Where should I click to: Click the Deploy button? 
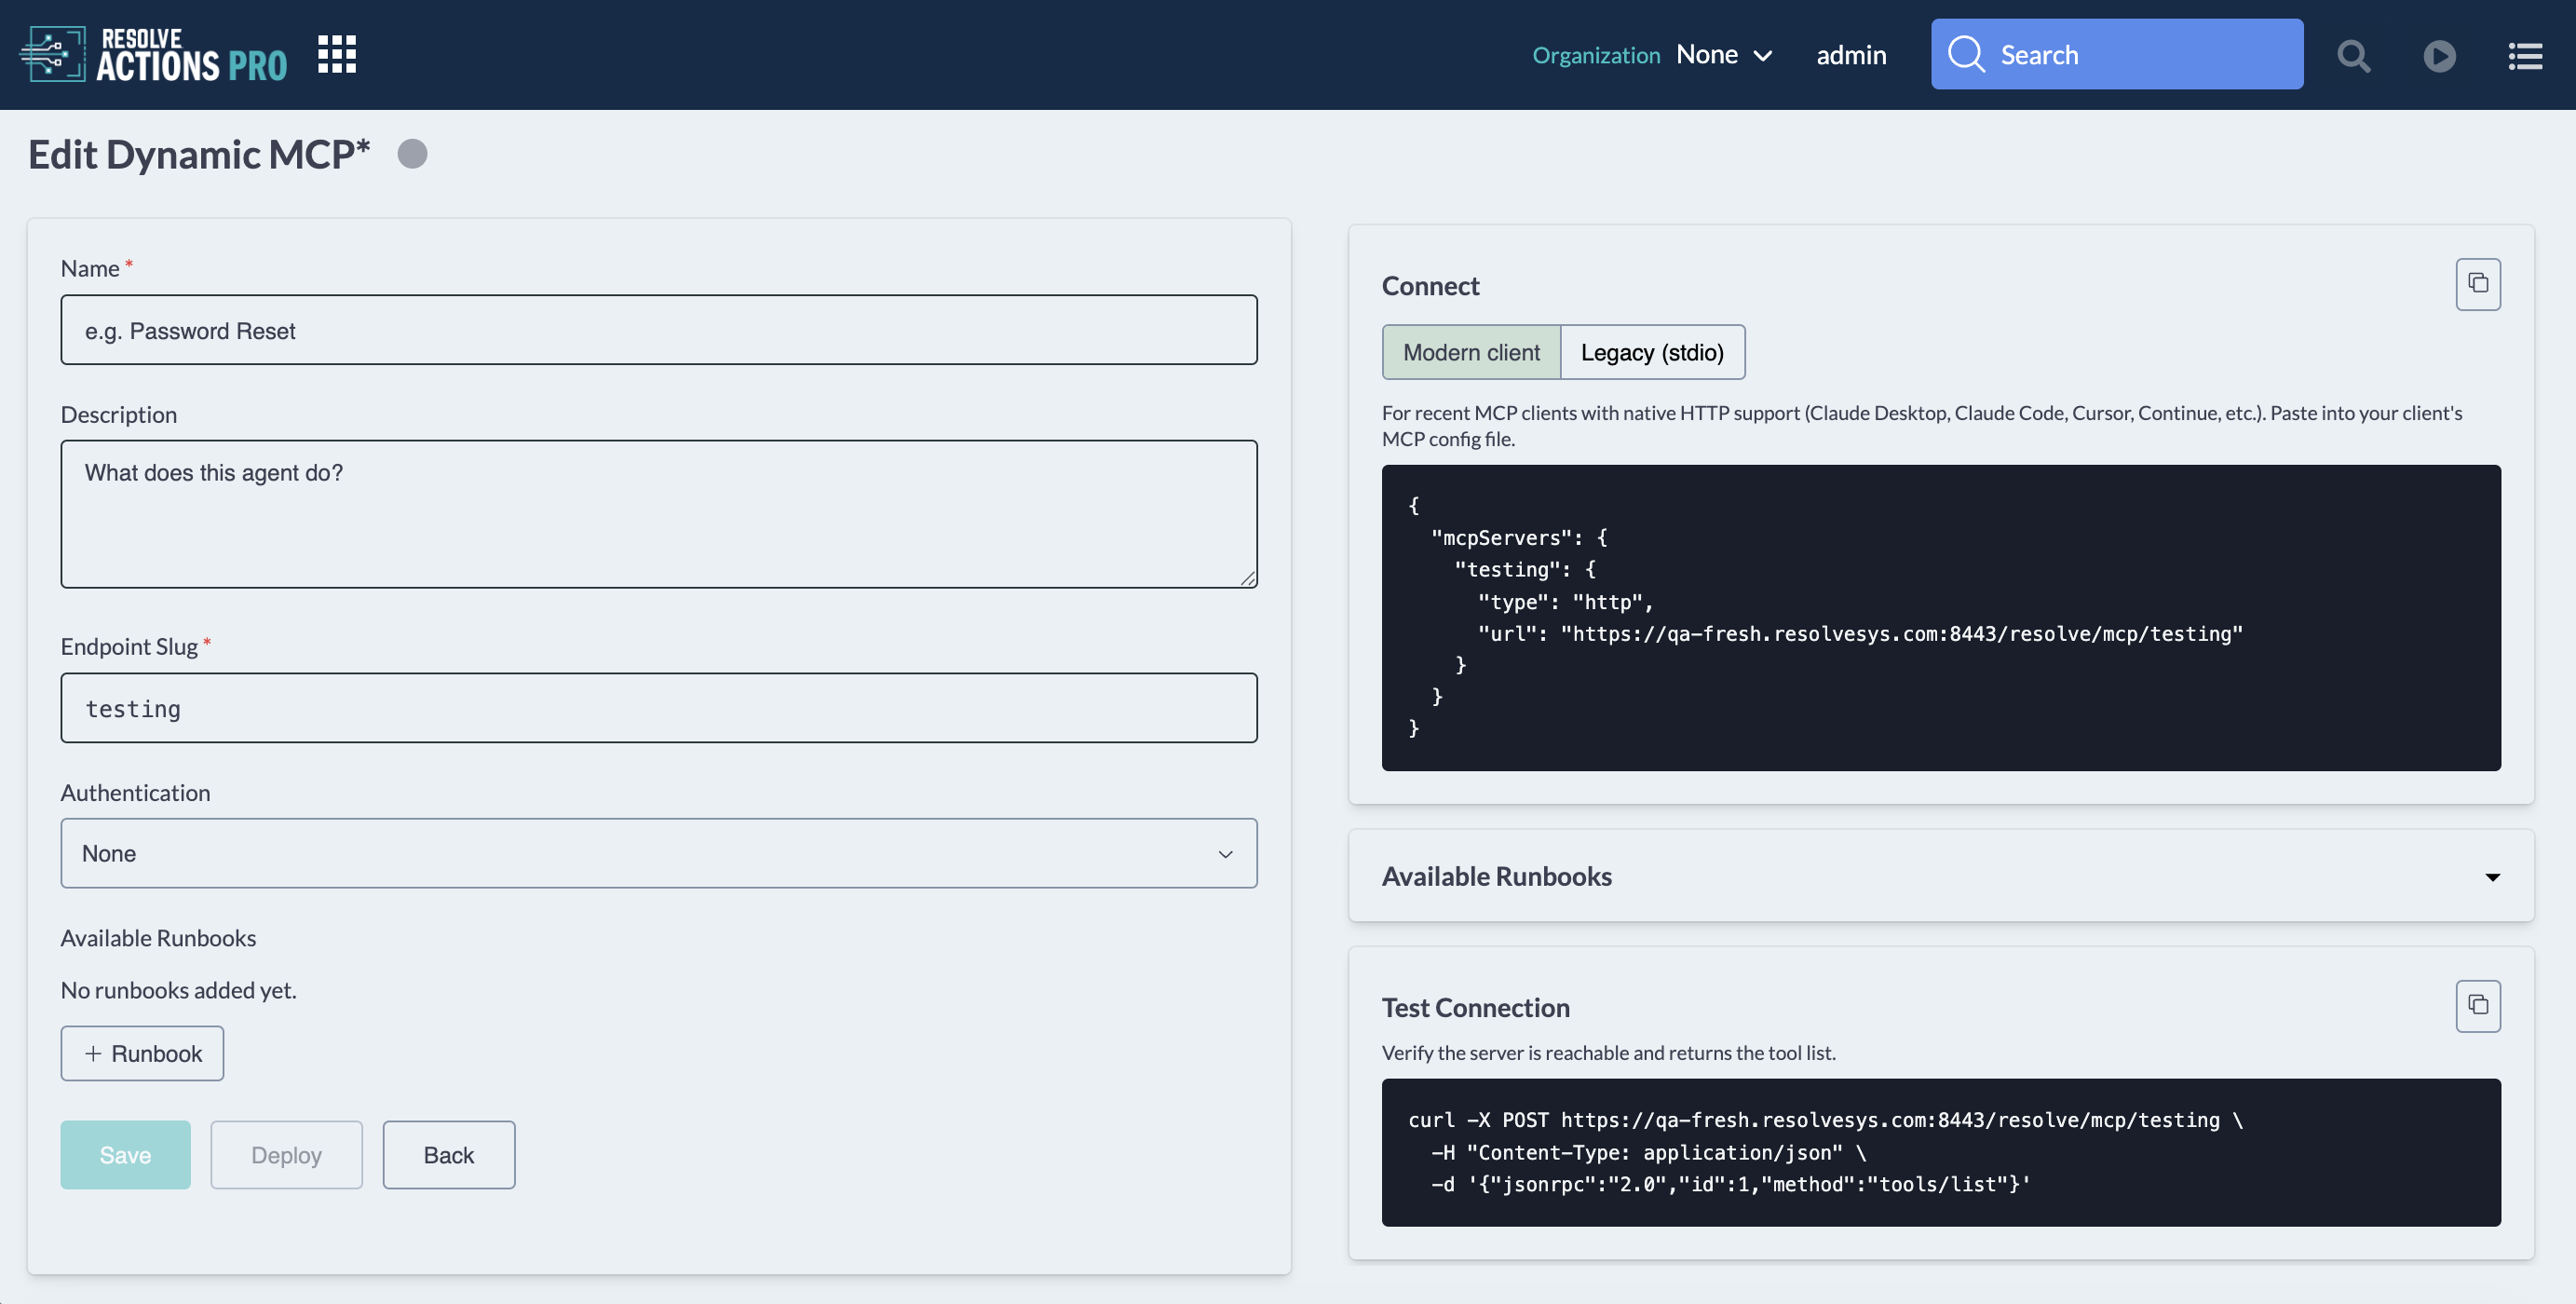pos(286,1155)
